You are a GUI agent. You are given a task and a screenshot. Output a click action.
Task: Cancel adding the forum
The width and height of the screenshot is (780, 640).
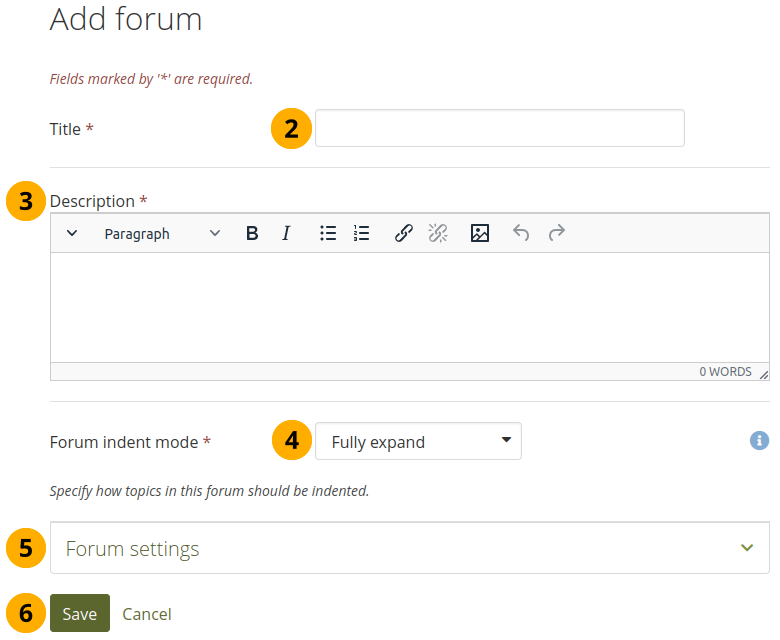[147, 614]
